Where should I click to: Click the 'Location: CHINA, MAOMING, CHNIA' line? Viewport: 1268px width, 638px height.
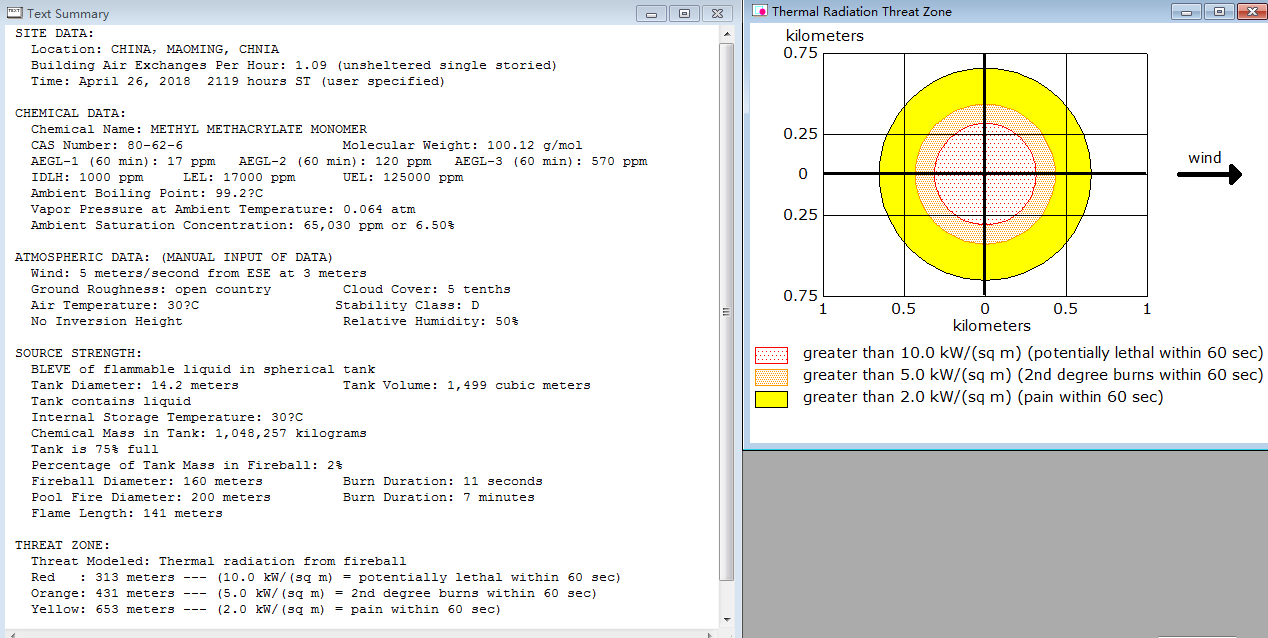coord(155,49)
